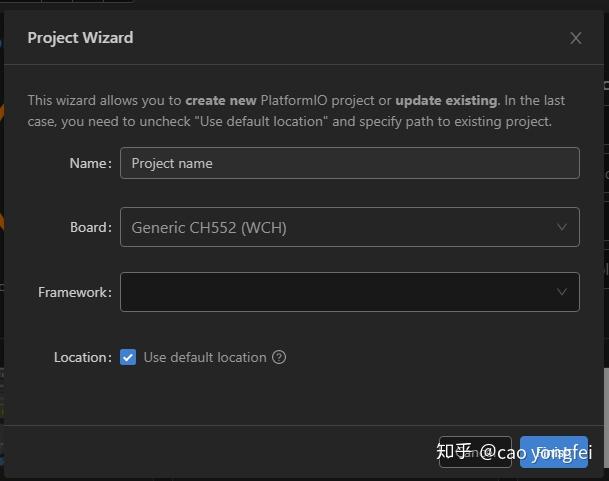The width and height of the screenshot is (609, 481).
Task: Click into the Project name input field
Action: [x=349, y=163]
